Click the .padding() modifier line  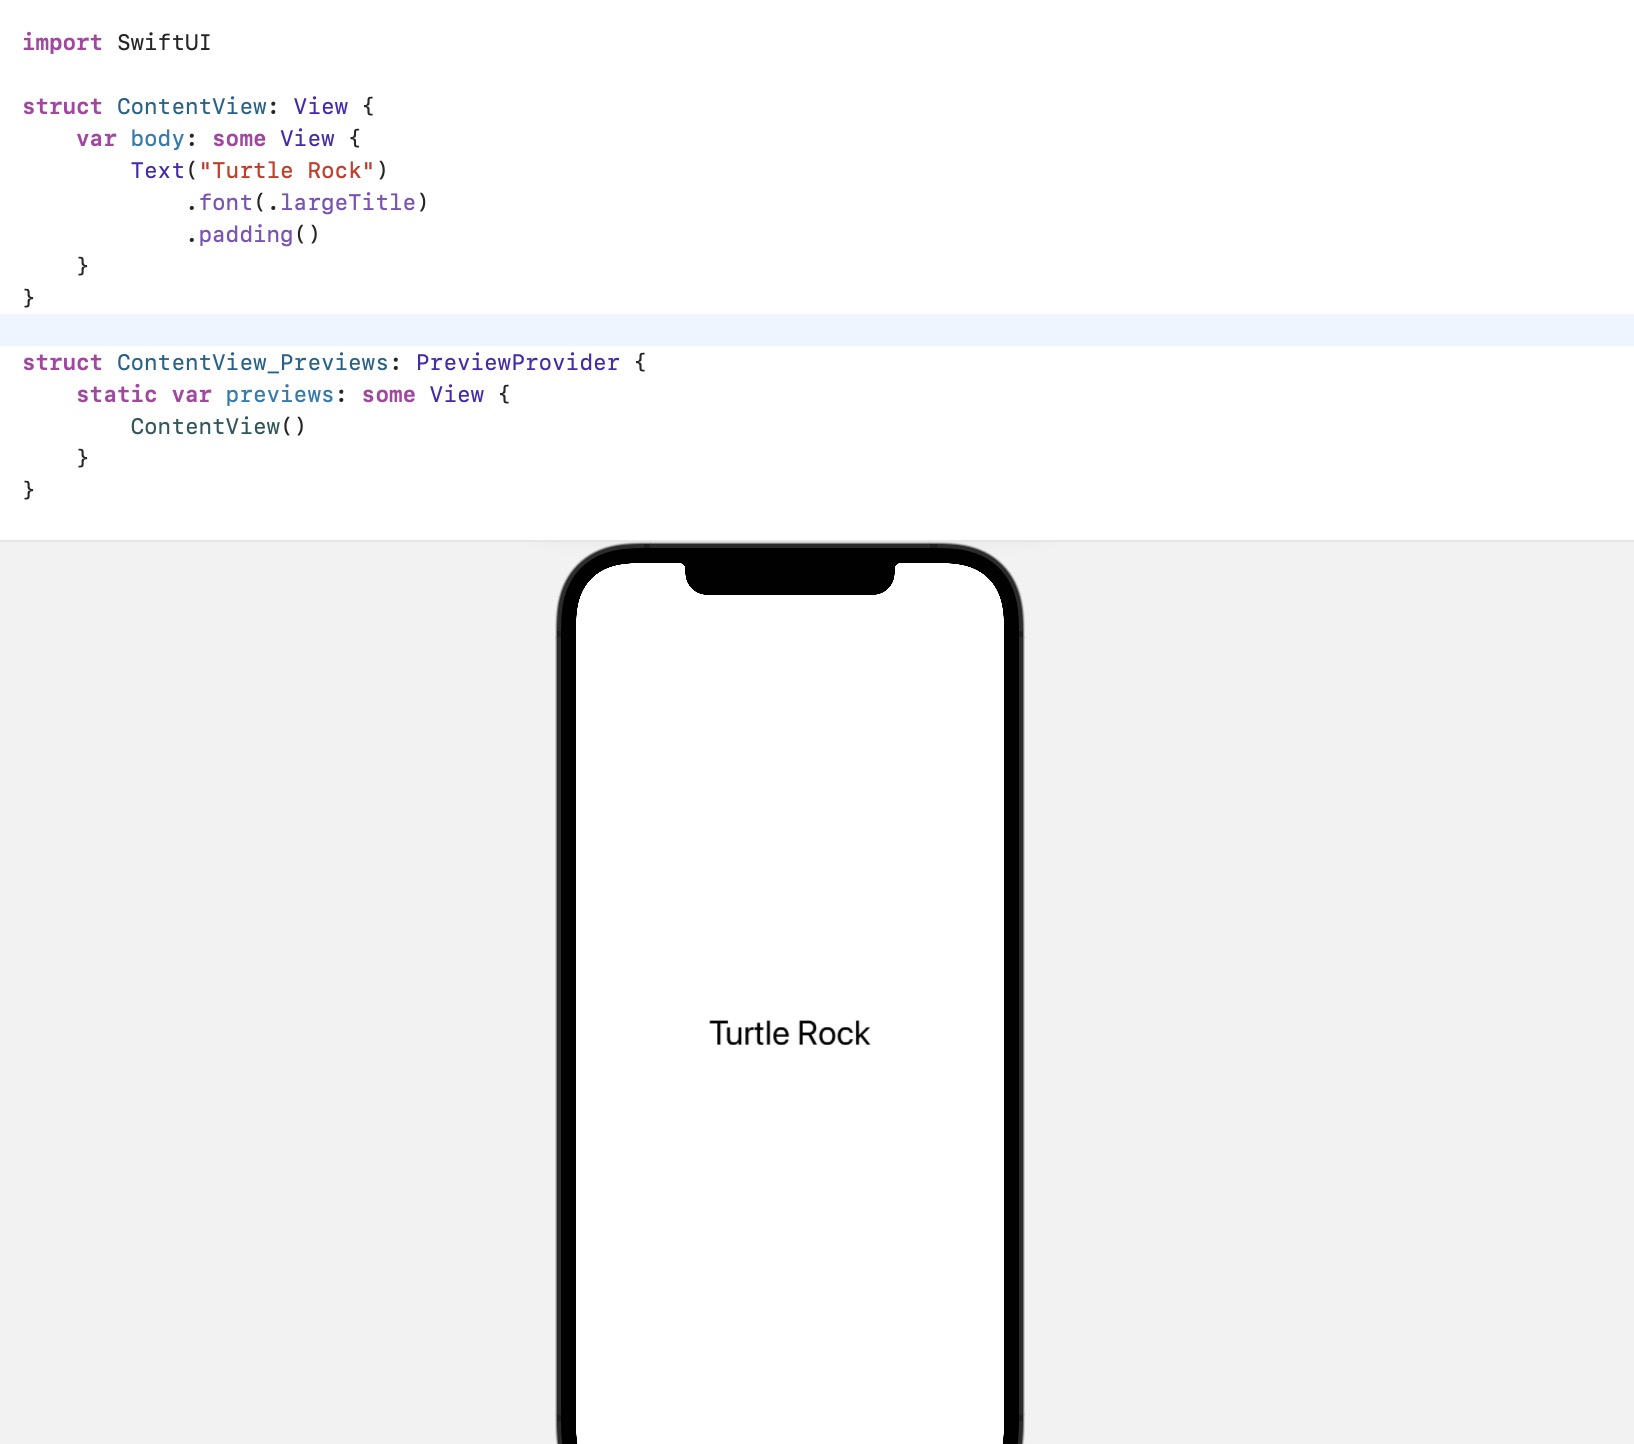tap(252, 235)
